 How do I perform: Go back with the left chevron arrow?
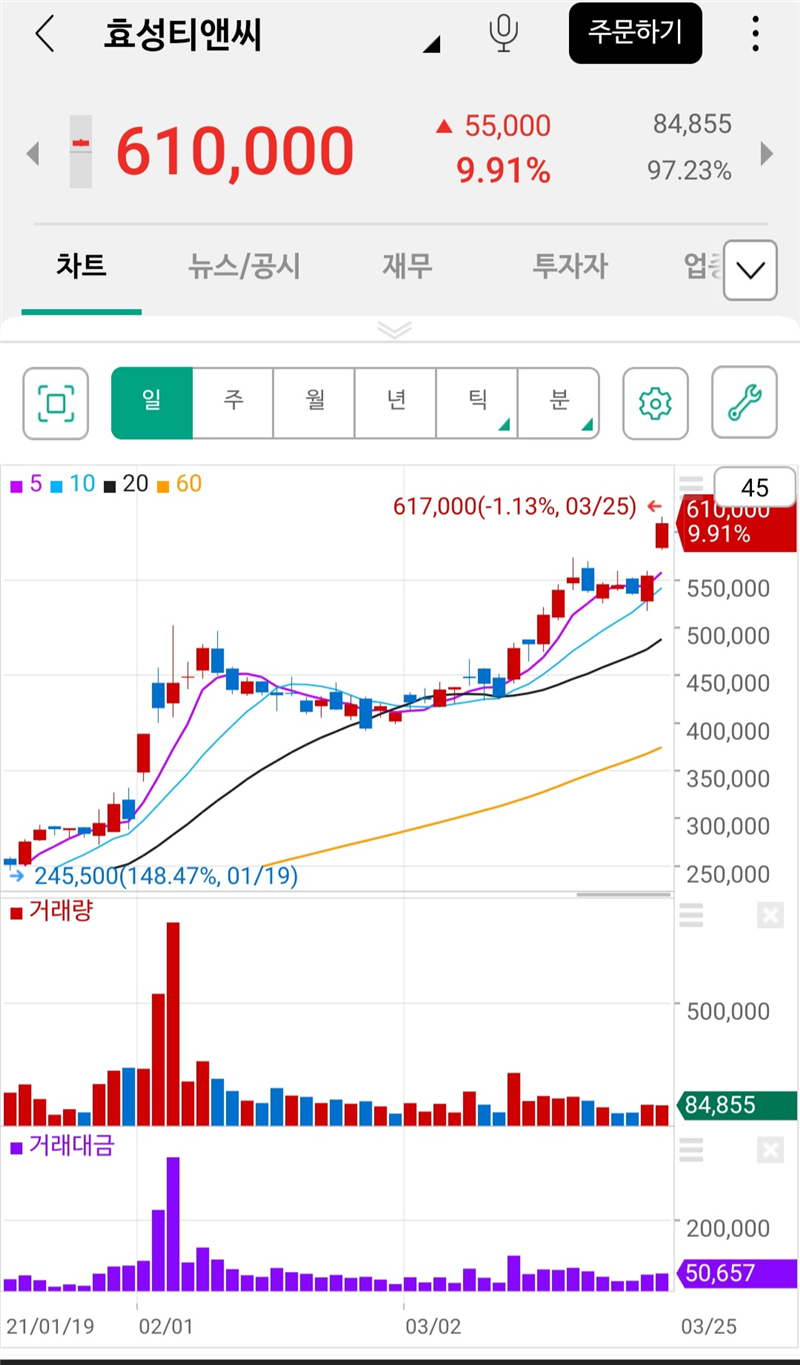(44, 34)
